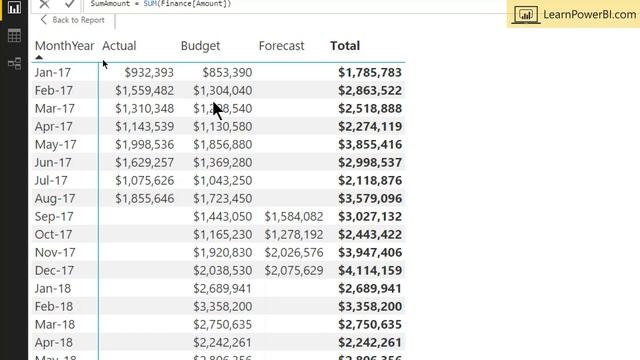The image size is (640, 360).
Task: Click the Back to Report link
Action: click(73, 20)
